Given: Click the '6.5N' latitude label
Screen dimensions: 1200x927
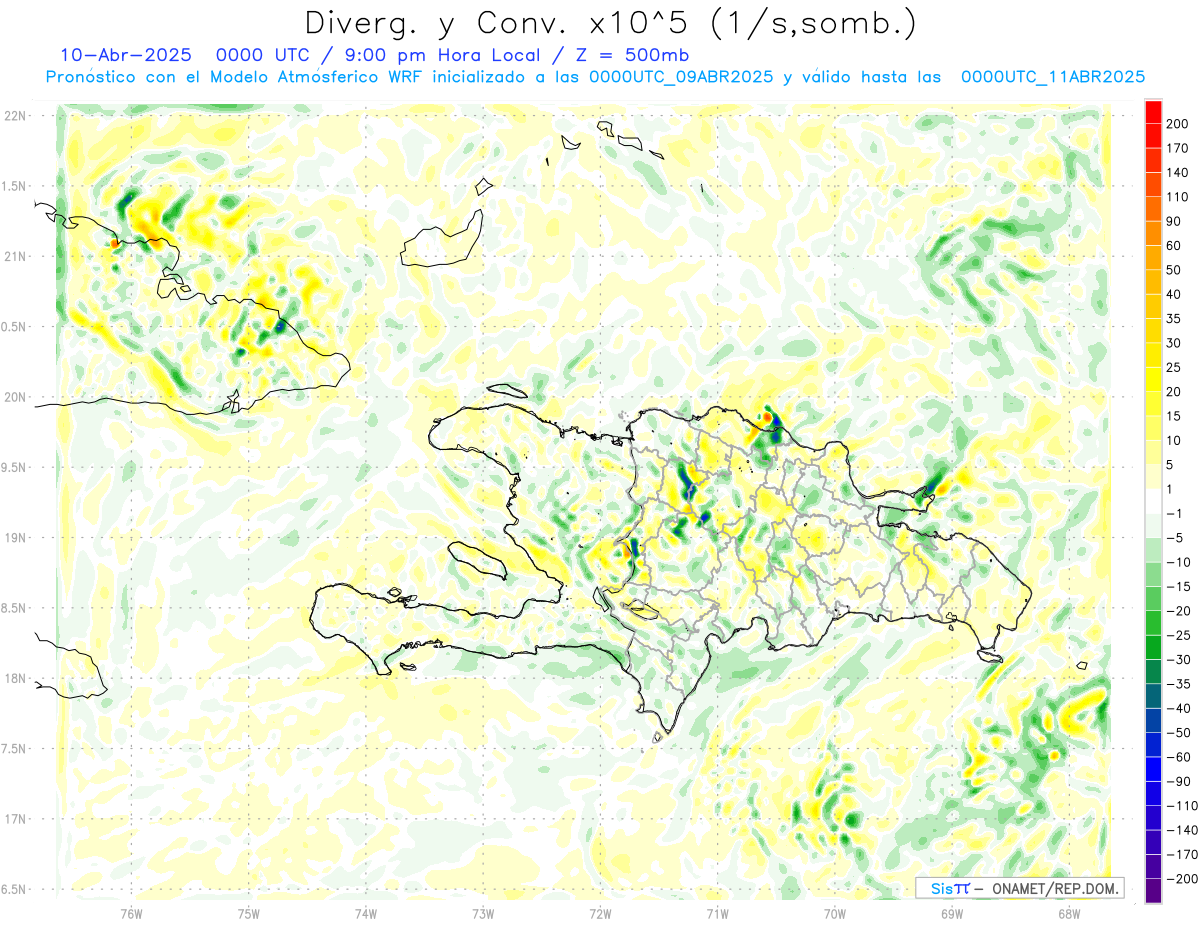Looking at the screenshot, I should click(15, 890).
